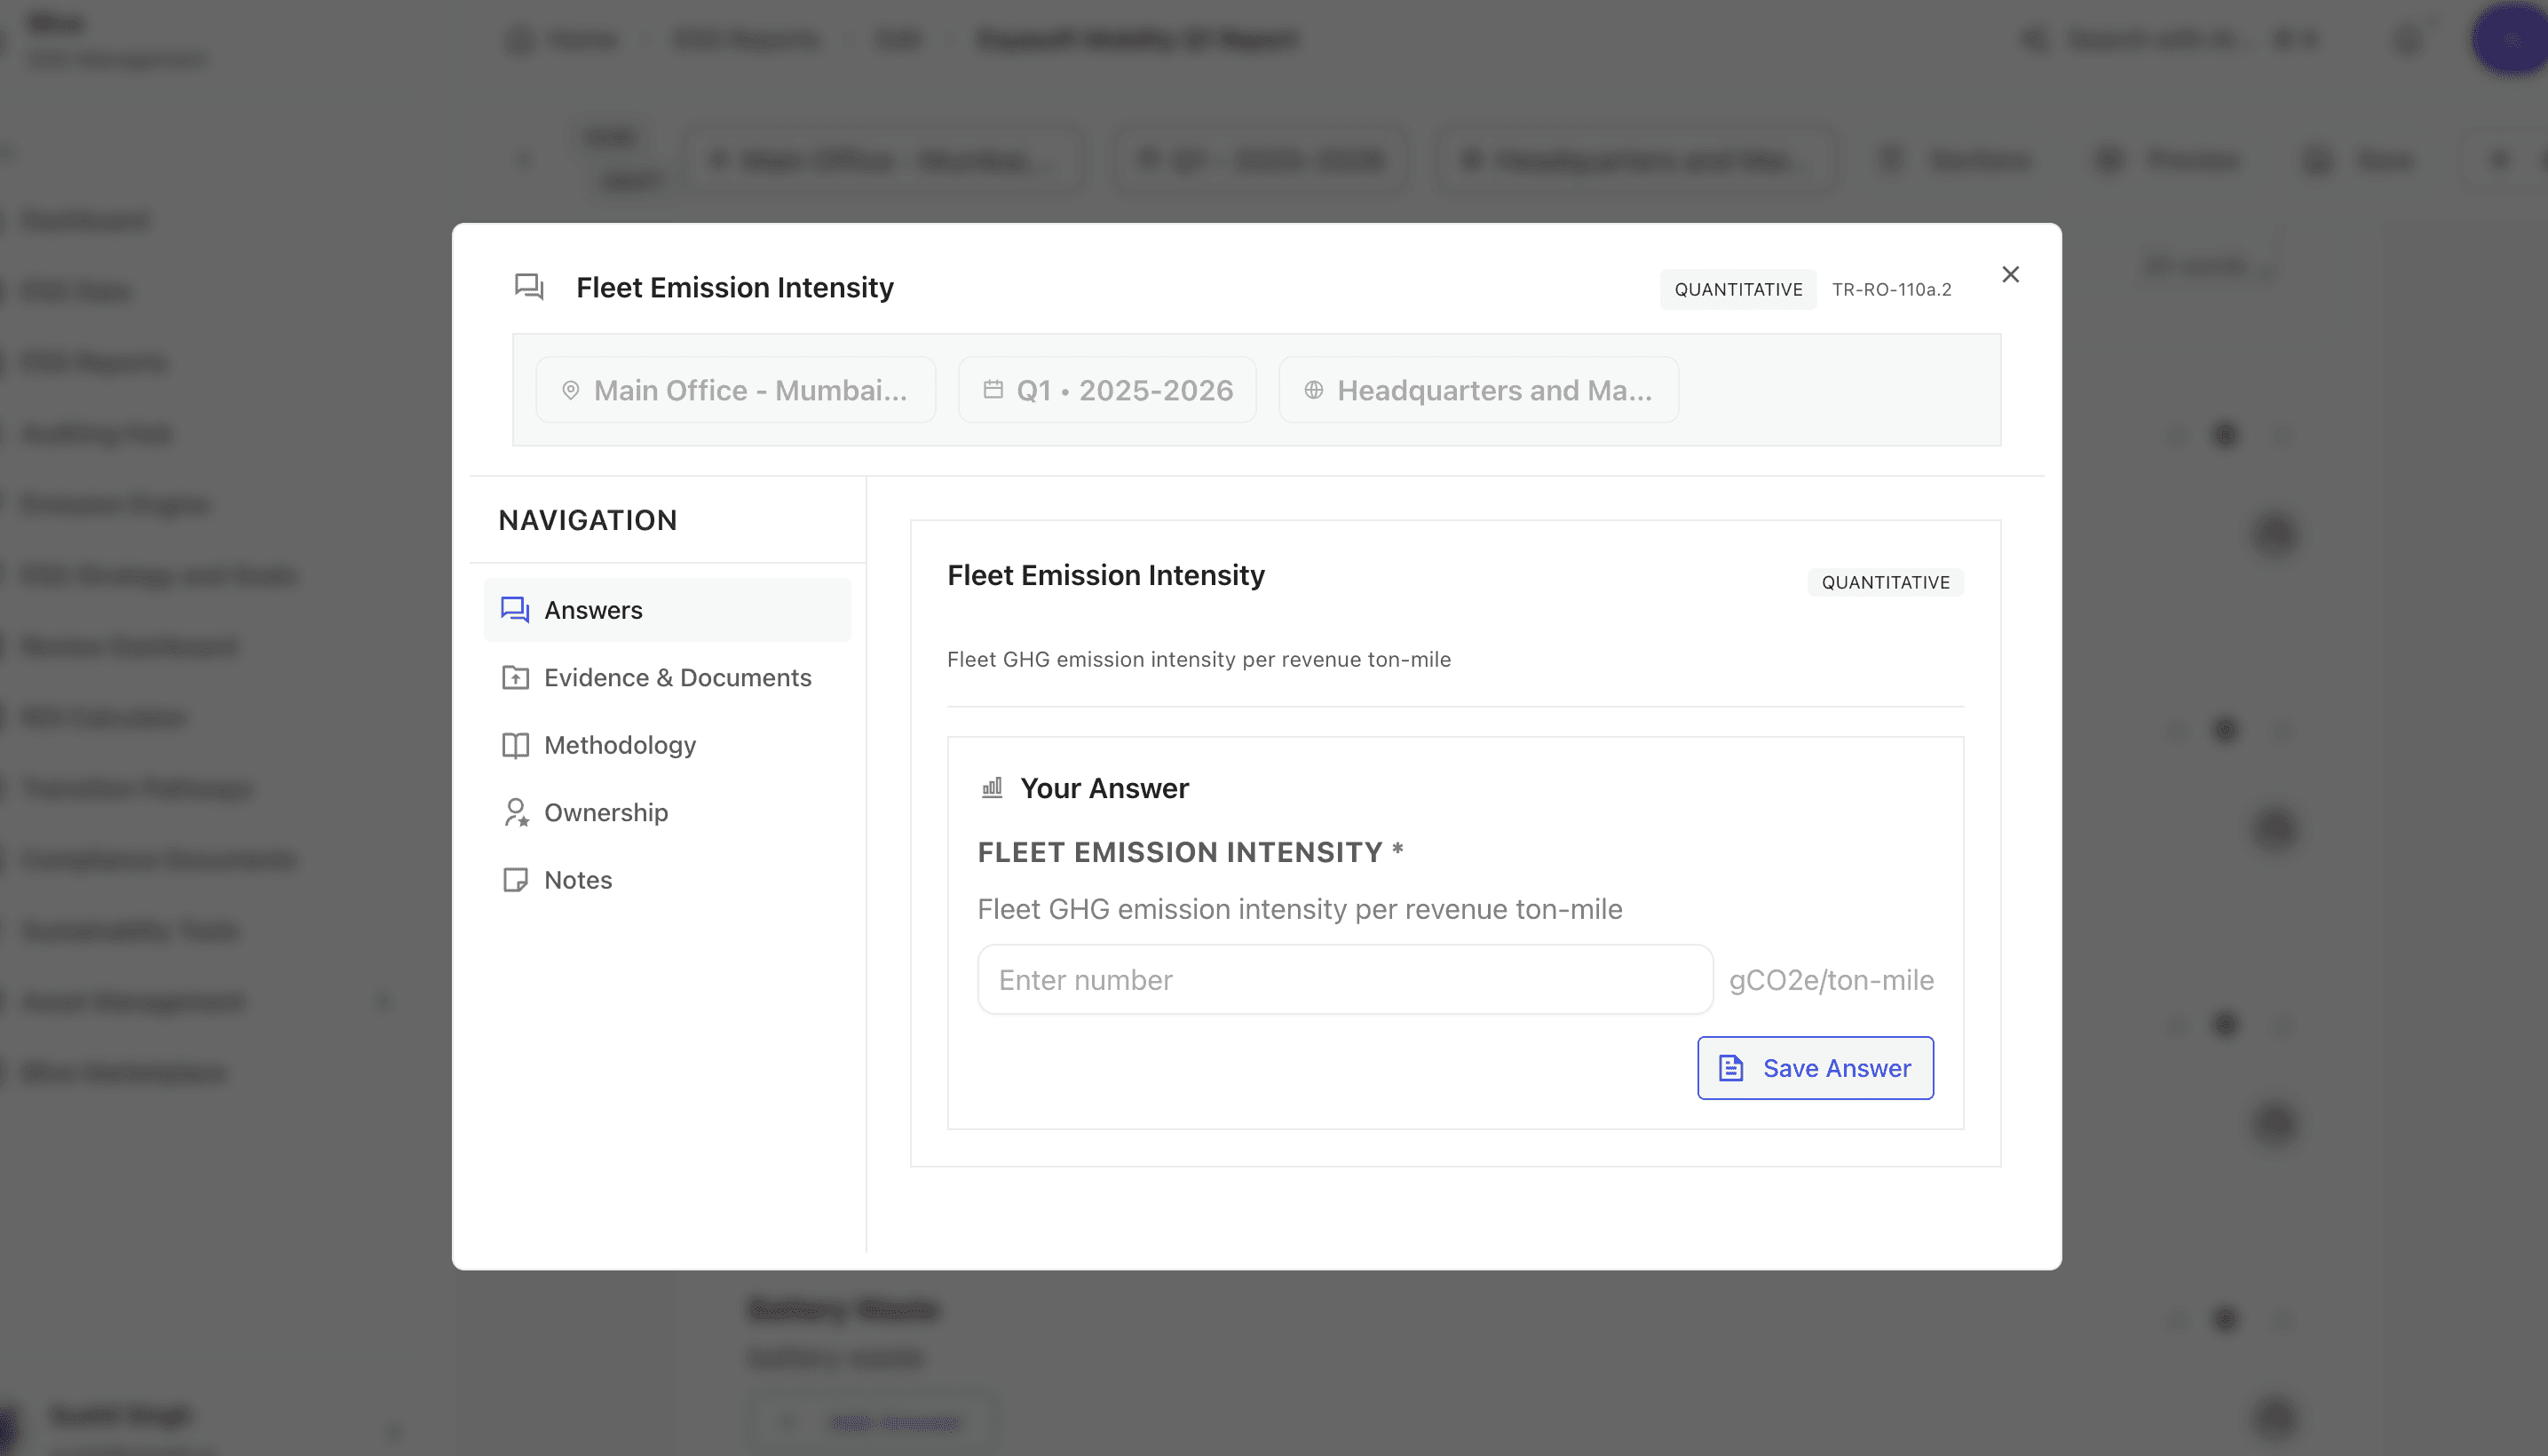Click the Methodology book icon
Image resolution: width=2548 pixels, height=1456 pixels.
(515, 745)
